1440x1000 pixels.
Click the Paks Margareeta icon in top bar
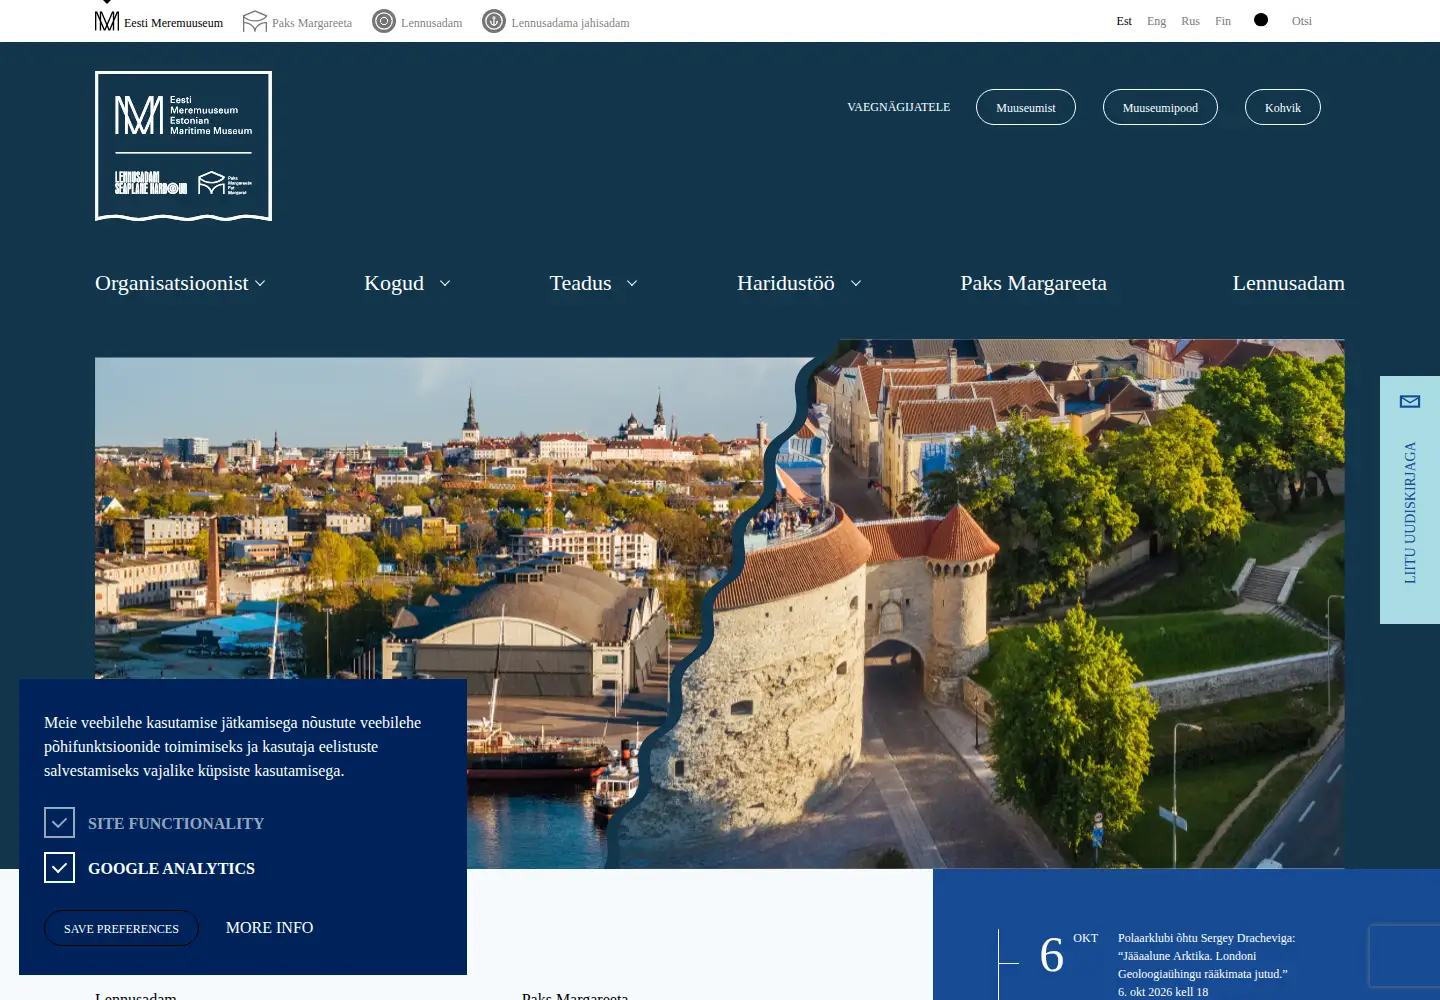[x=255, y=21]
